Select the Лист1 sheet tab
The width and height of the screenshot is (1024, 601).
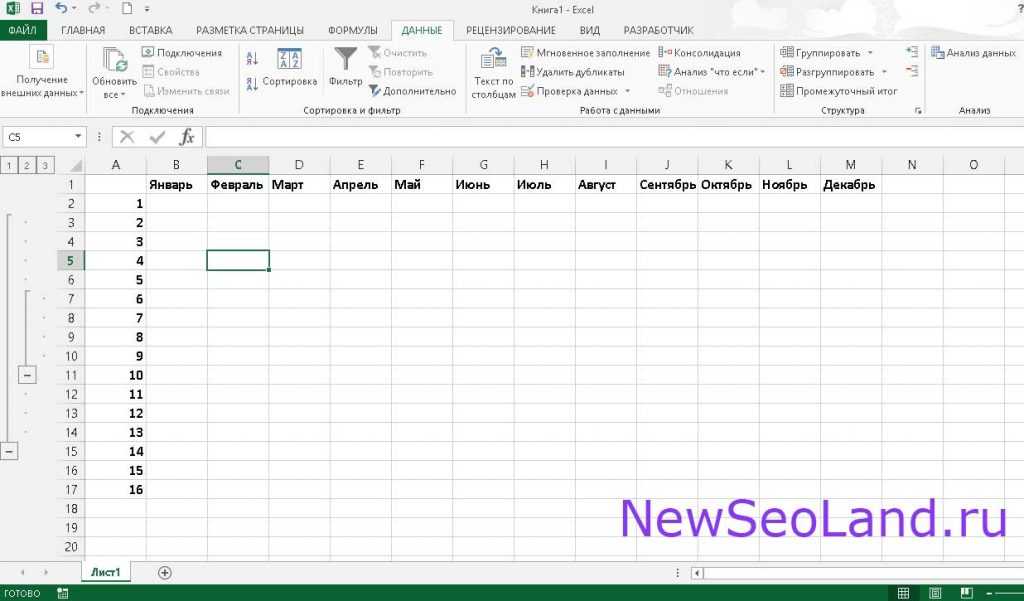[x=106, y=572]
